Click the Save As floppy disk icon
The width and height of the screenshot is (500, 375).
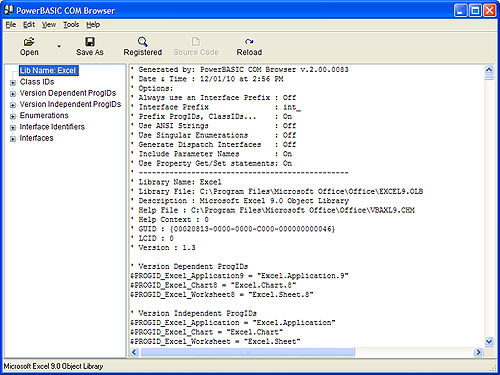point(90,42)
